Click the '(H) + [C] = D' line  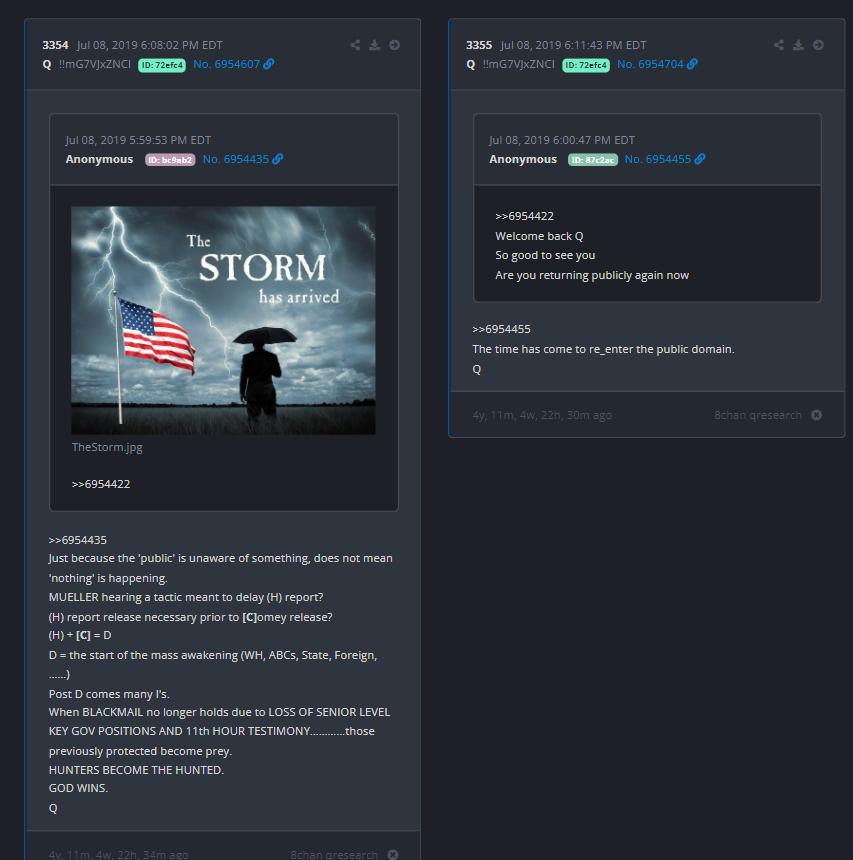[x=80, y=635]
